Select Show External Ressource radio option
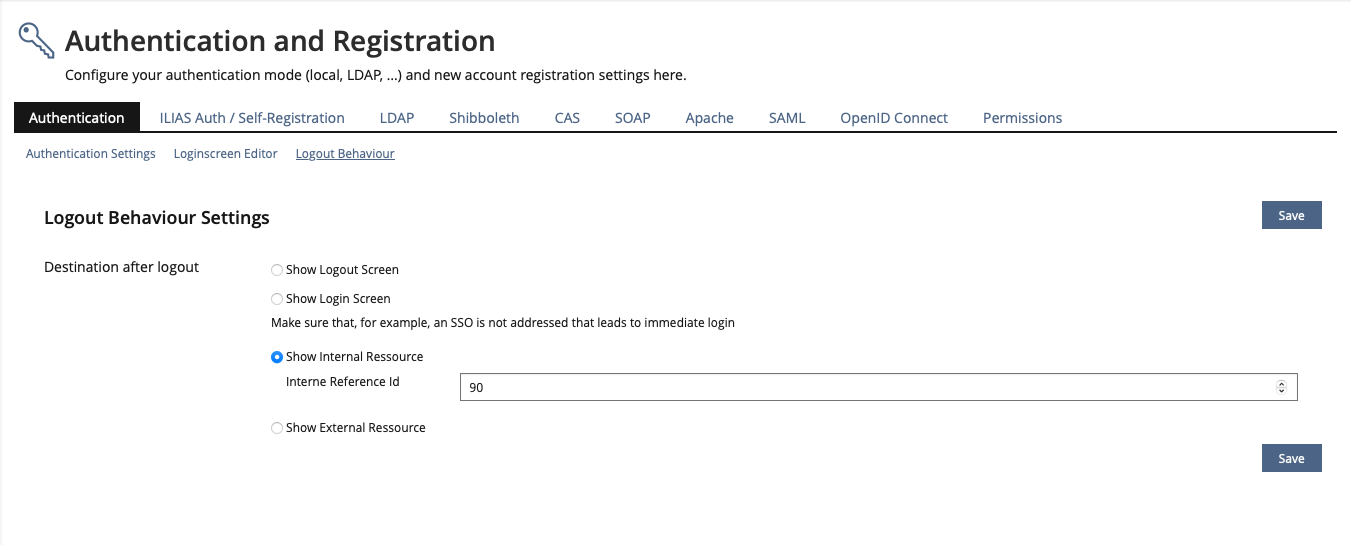This screenshot has height=545, width=1351. point(277,428)
